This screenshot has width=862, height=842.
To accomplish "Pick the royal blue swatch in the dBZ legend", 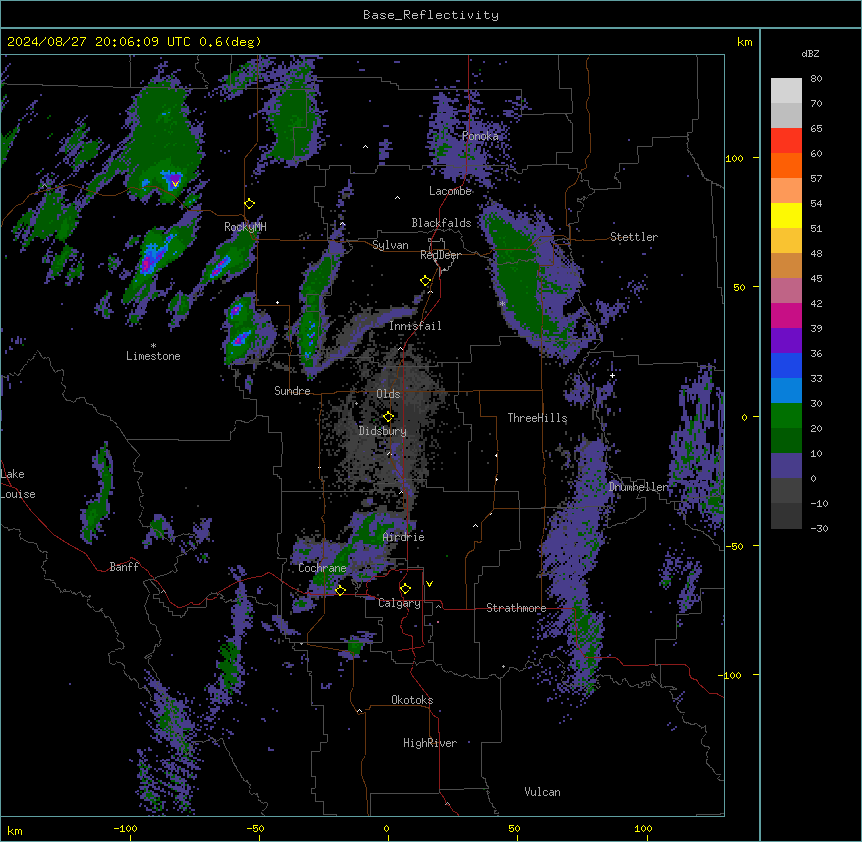I will tap(786, 365).
